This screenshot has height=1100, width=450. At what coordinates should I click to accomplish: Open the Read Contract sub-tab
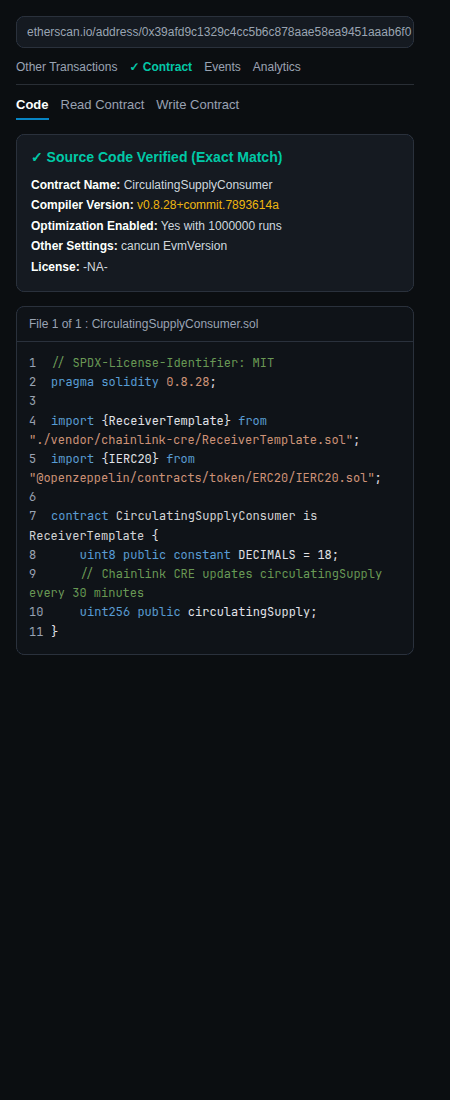102,105
